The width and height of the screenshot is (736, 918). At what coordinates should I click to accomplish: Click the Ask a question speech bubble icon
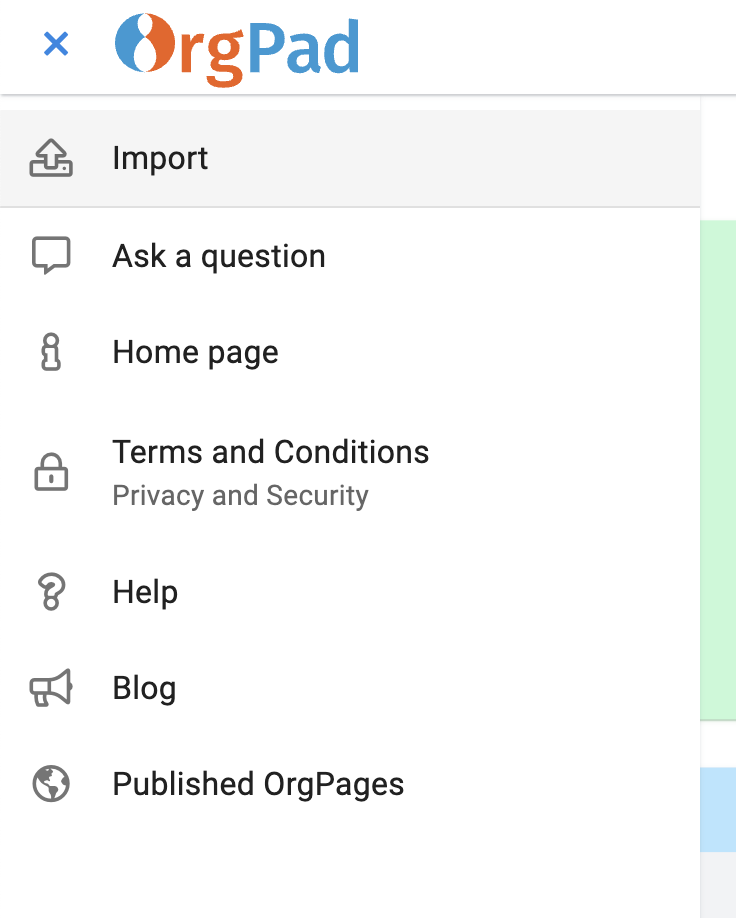coord(50,255)
